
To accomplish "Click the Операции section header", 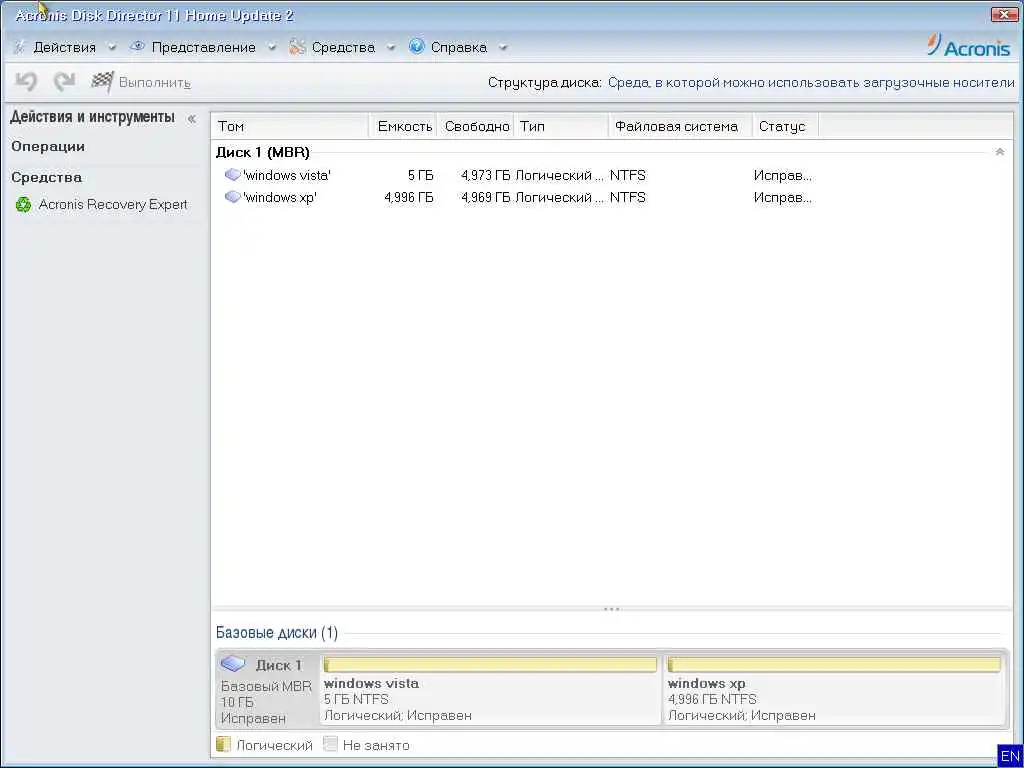I will [48, 146].
